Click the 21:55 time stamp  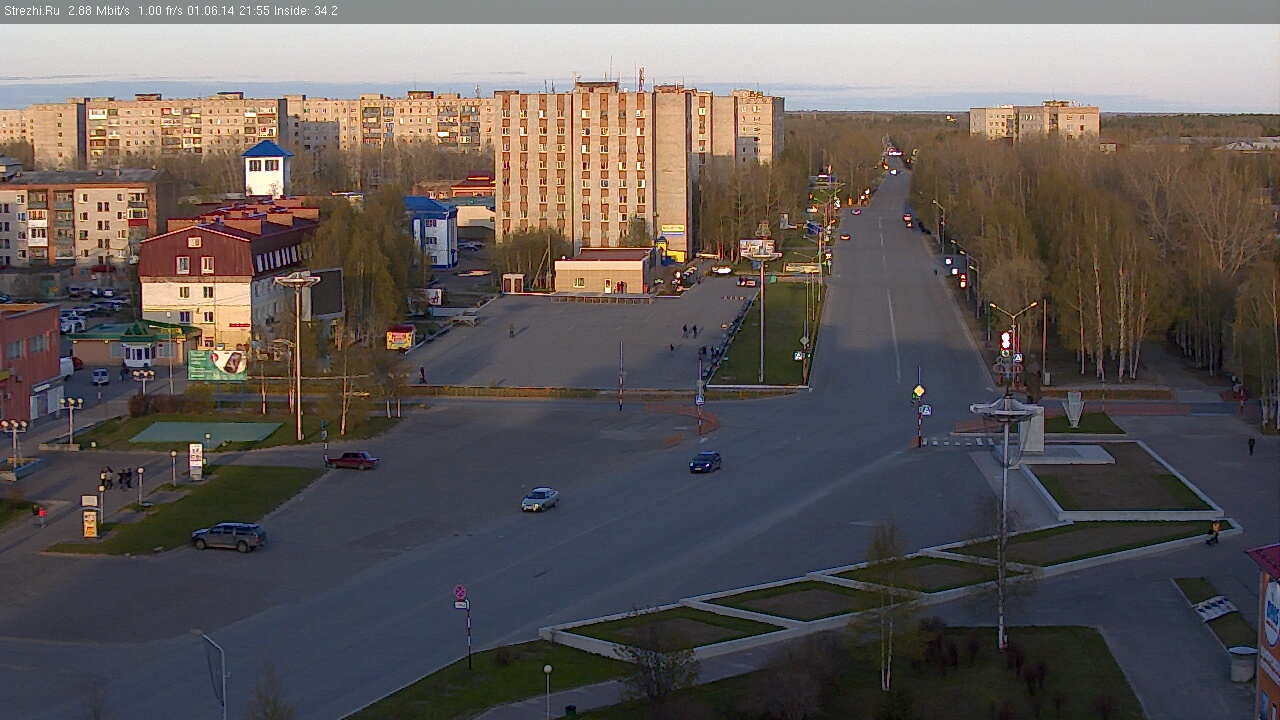coord(254,11)
